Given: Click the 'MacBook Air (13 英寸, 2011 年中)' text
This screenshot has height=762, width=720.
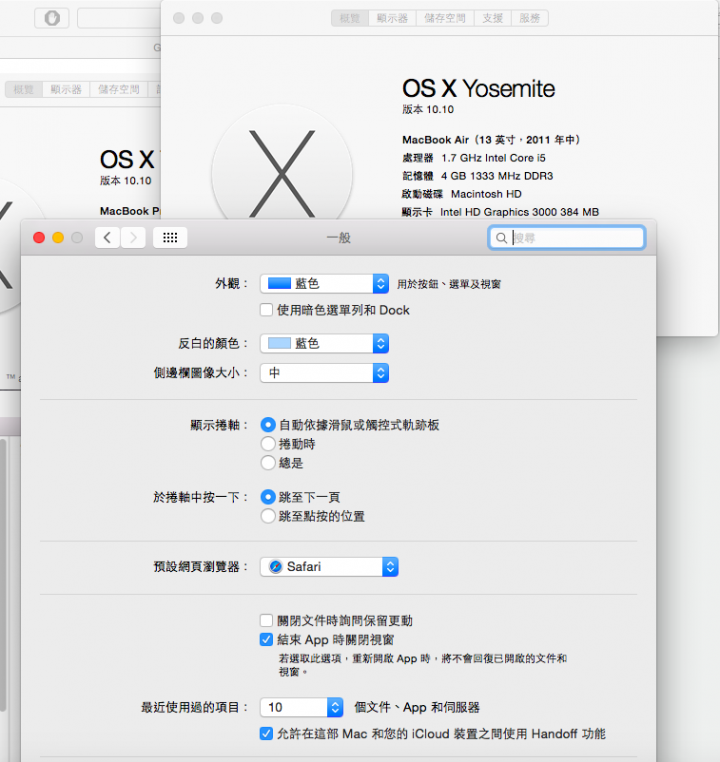Looking at the screenshot, I should point(491,140).
